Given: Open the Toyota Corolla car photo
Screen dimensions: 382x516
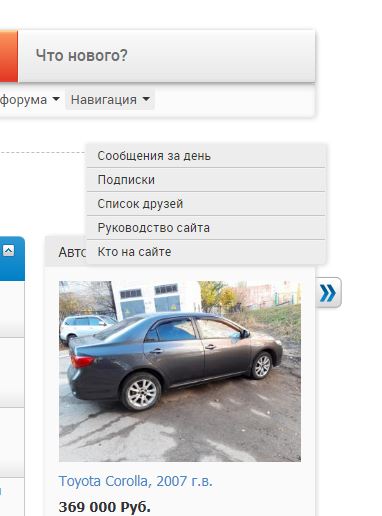Looking at the screenshot, I should [x=180, y=371].
